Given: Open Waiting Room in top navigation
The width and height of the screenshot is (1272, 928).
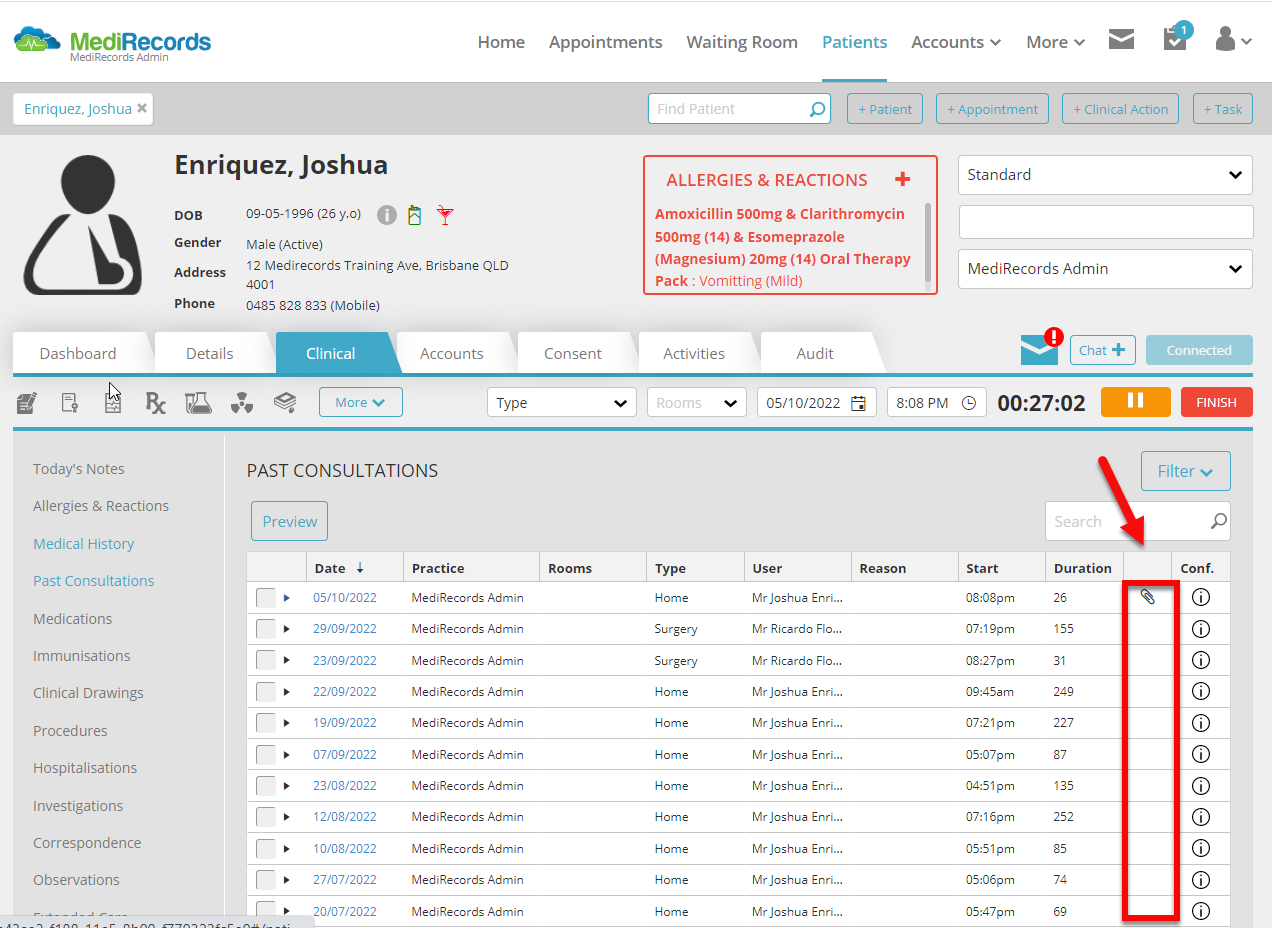Looking at the screenshot, I should [742, 42].
